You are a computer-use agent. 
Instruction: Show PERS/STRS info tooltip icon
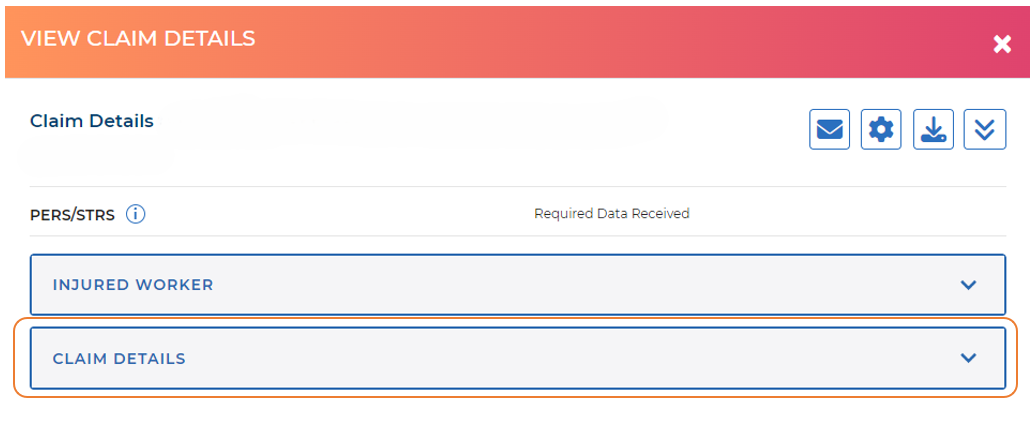[x=136, y=214]
